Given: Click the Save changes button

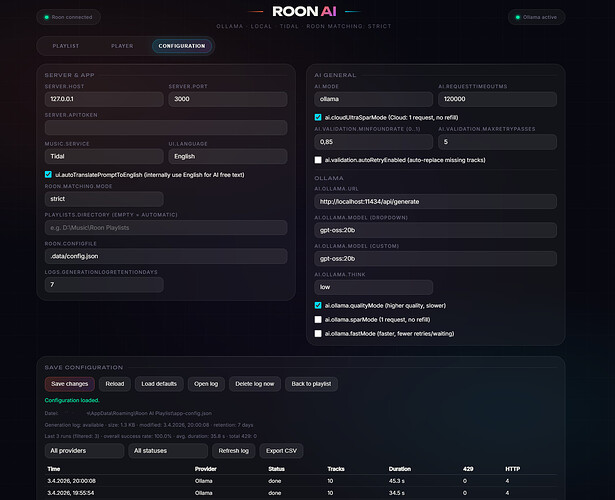Looking at the screenshot, I should (69, 384).
